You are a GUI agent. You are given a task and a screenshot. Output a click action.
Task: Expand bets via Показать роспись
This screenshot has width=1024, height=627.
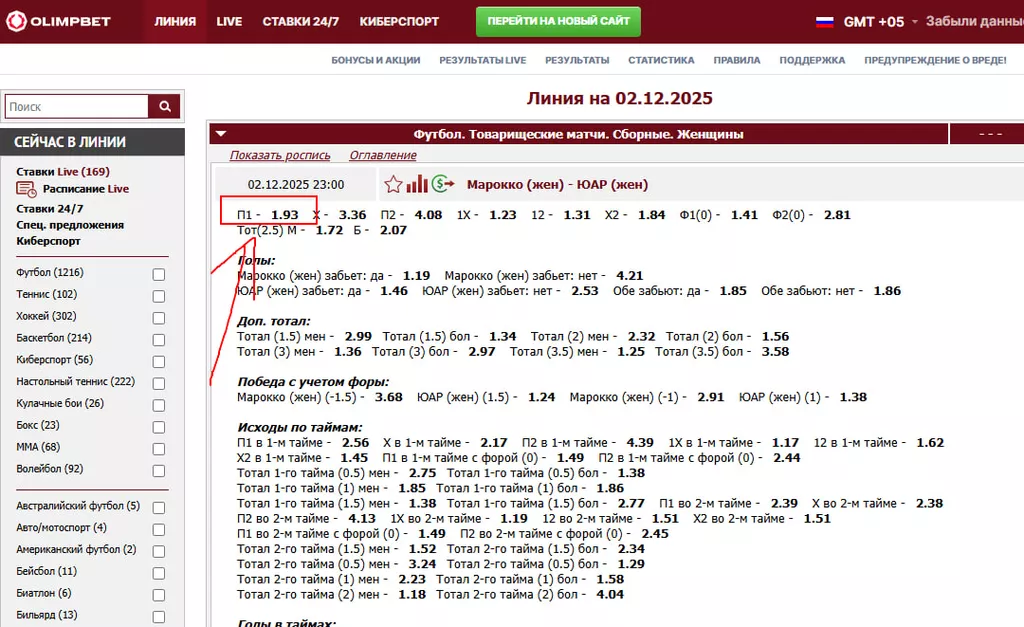pyautogui.click(x=280, y=155)
